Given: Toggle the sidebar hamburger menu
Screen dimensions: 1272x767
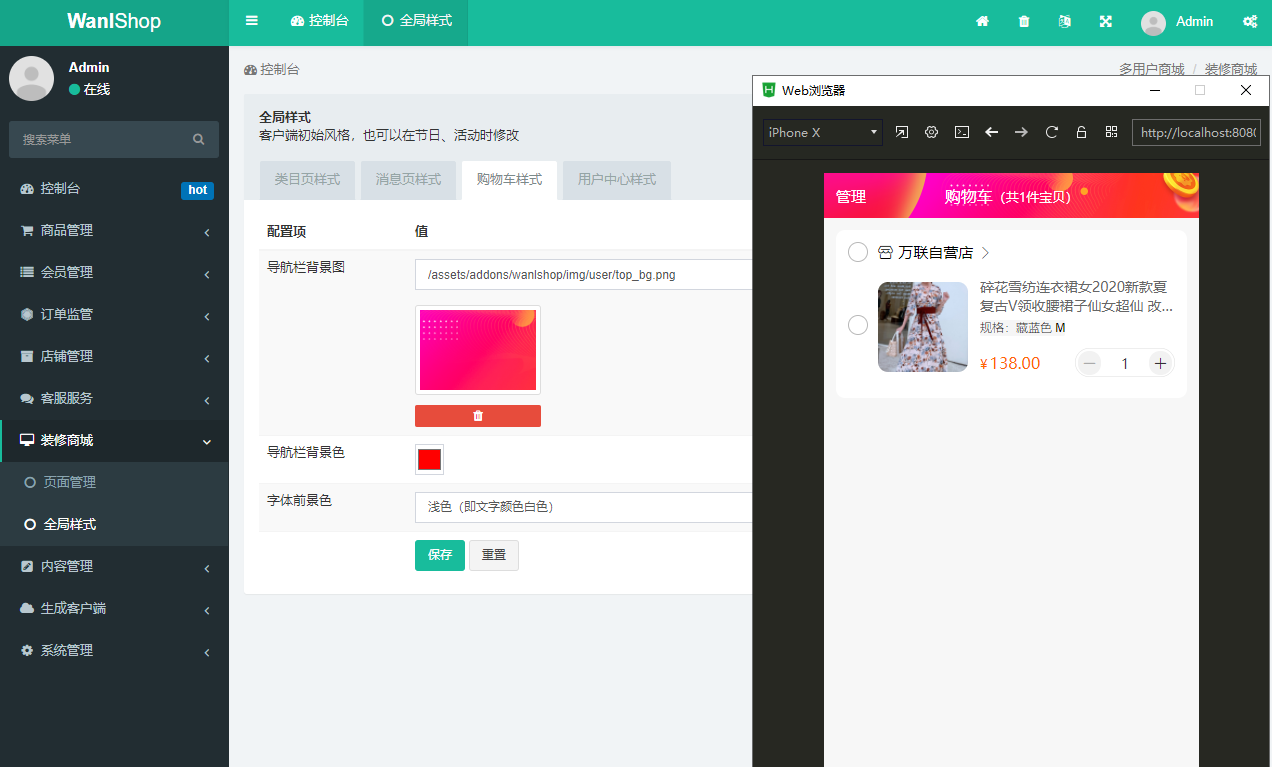Looking at the screenshot, I should (252, 21).
